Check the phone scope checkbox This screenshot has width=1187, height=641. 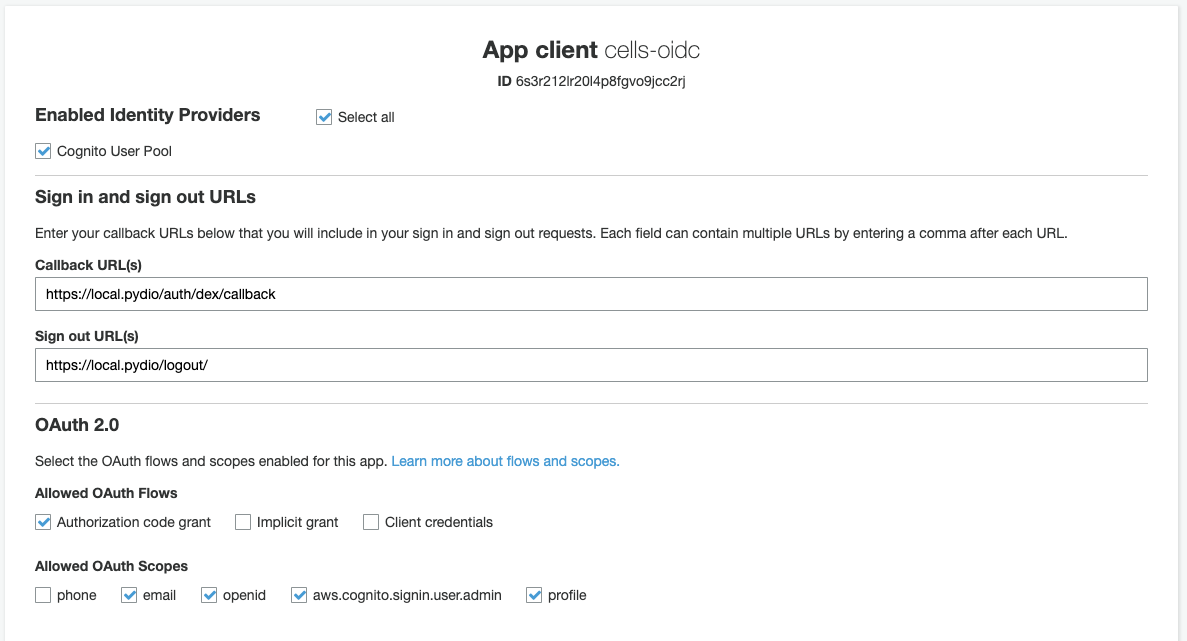tap(43, 596)
